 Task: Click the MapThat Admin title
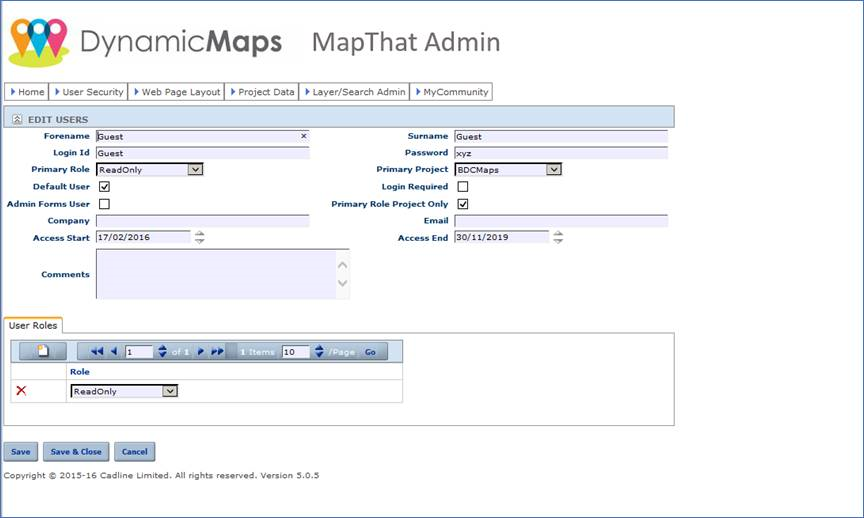pos(406,42)
